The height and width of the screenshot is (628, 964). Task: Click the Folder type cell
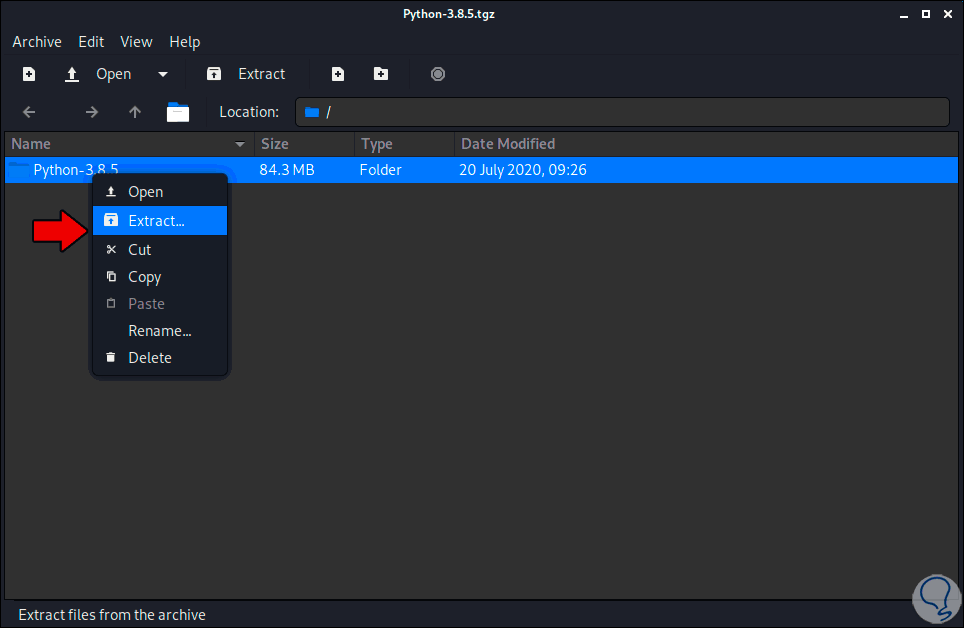click(x=381, y=170)
